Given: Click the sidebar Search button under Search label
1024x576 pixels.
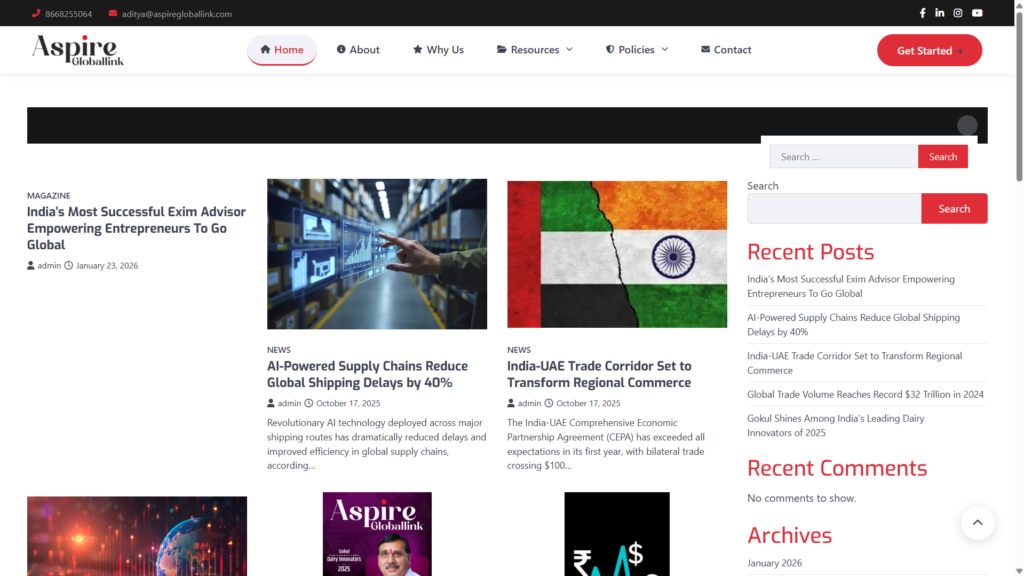Looking at the screenshot, I should 954,209.
